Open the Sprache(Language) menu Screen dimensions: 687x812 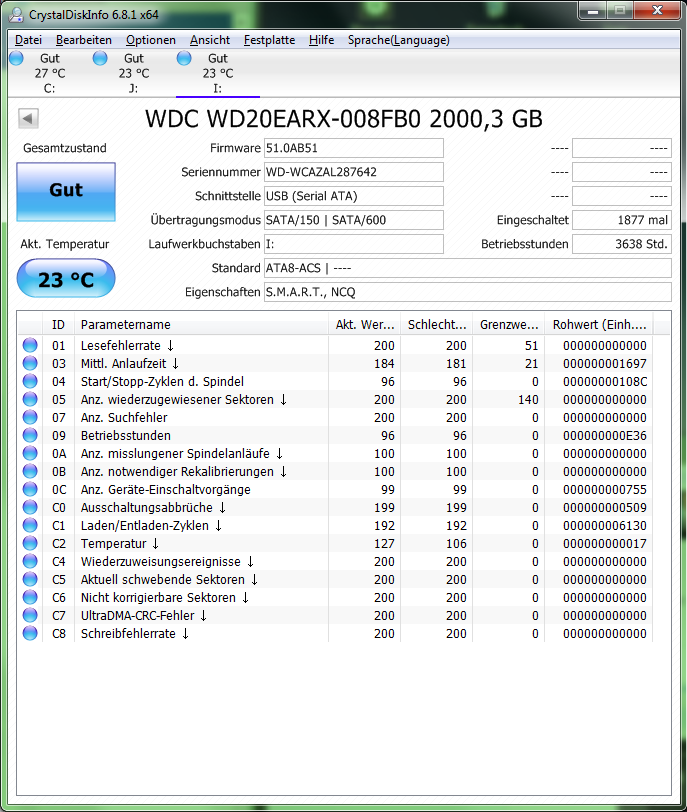tap(399, 40)
